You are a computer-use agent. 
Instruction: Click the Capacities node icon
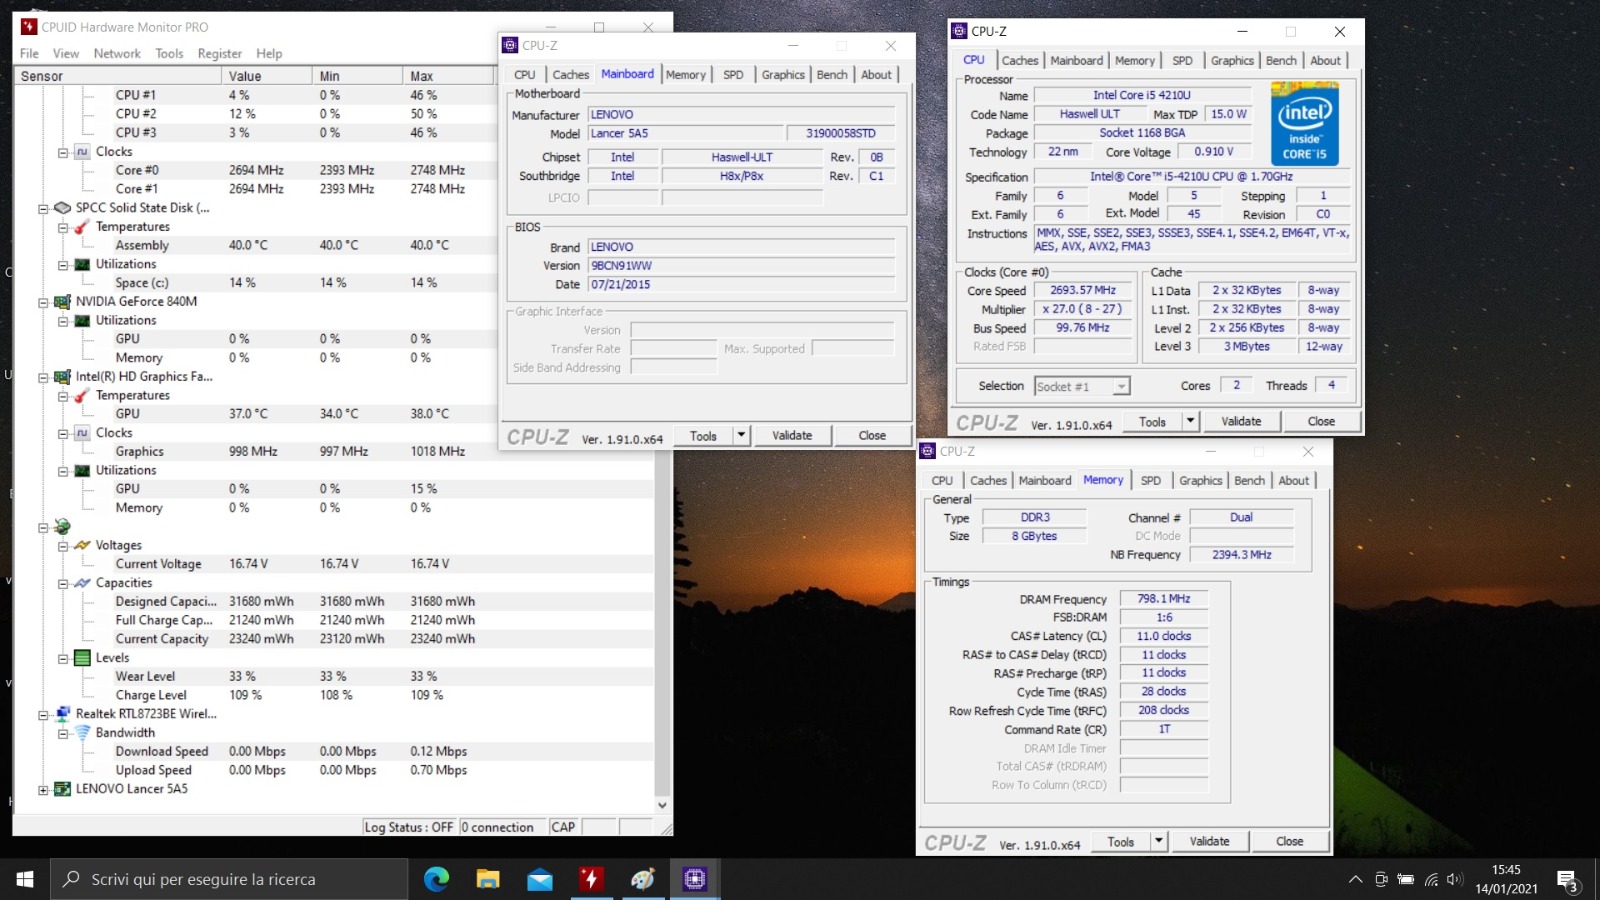click(x=82, y=583)
